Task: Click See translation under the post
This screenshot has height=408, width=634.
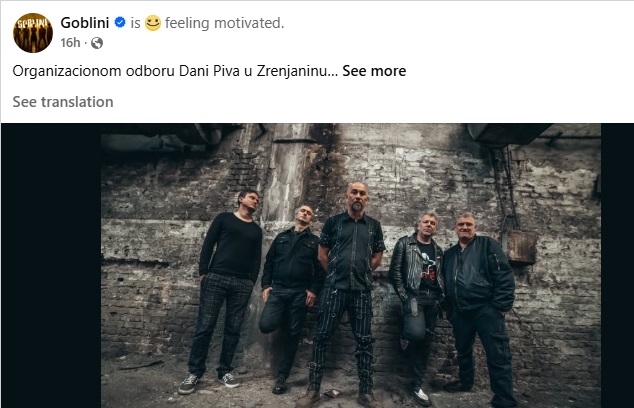Action: pyautogui.click(x=63, y=102)
